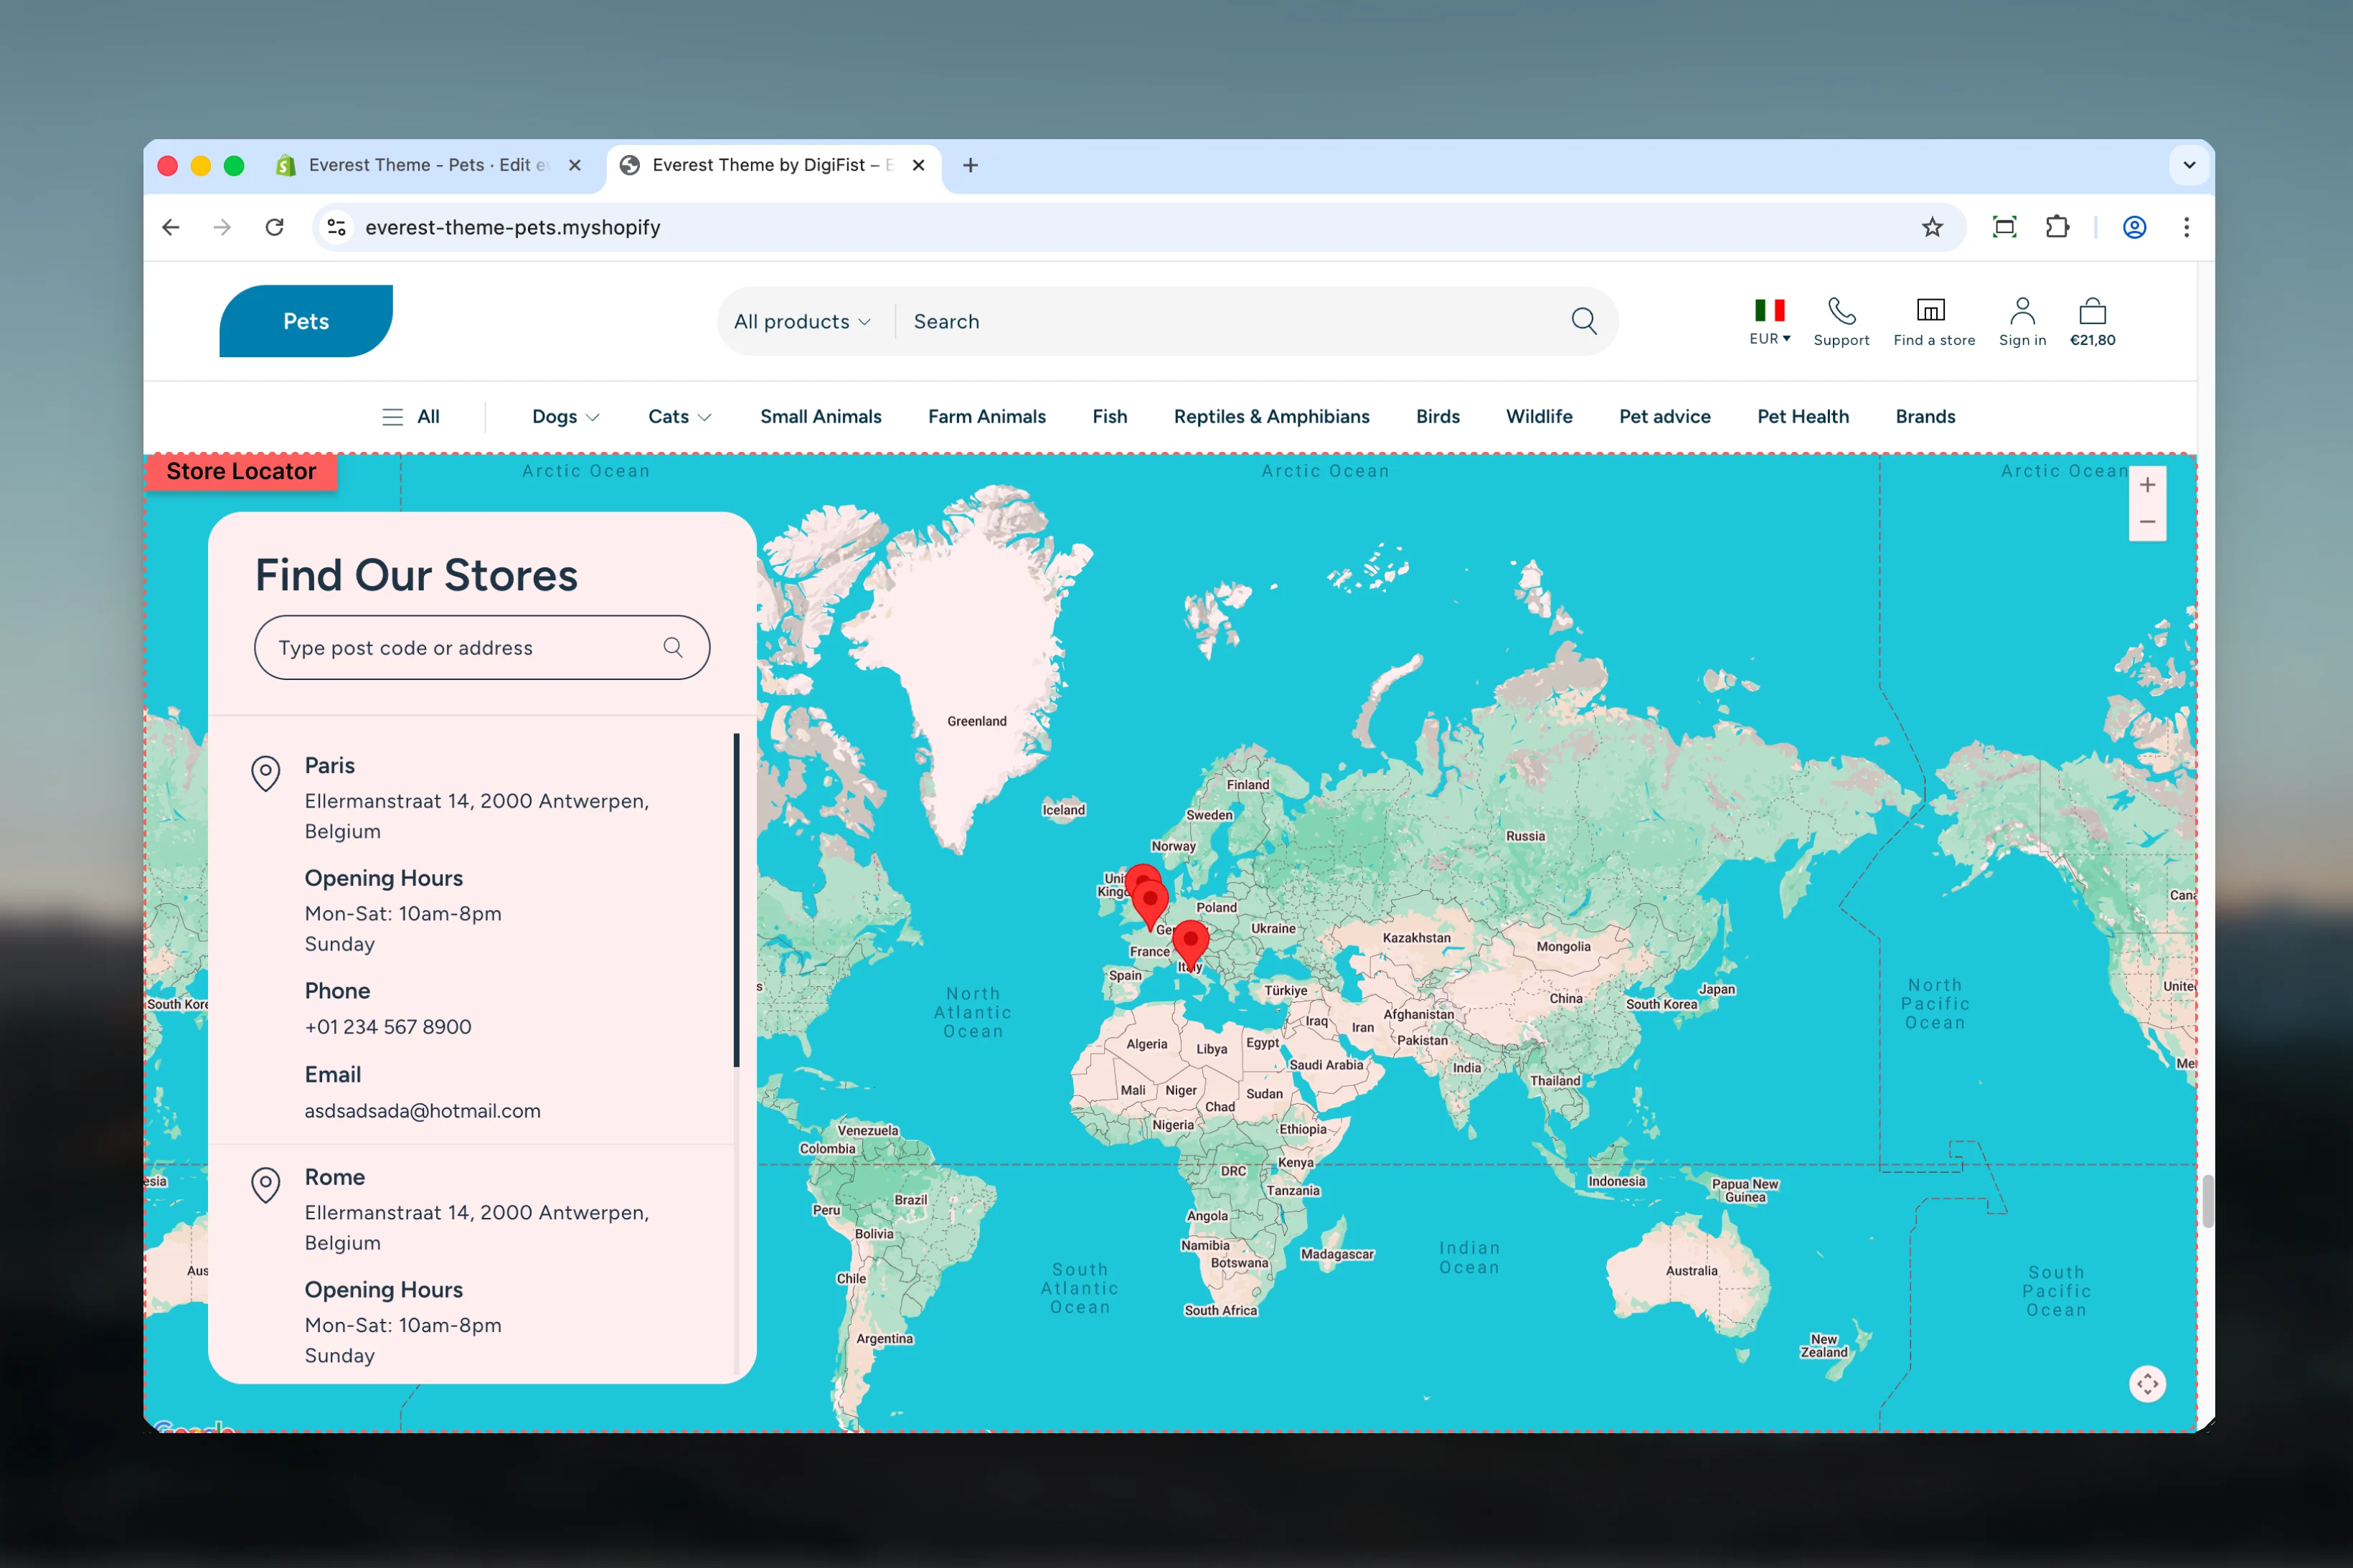Switch to Everest Theme – Pets Edit tab

pyautogui.click(x=429, y=165)
